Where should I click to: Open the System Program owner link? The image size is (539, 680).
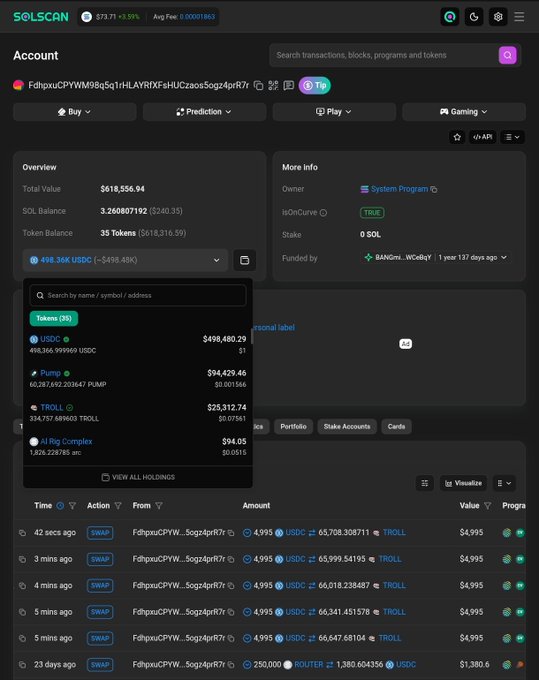pyautogui.click(x=399, y=189)
